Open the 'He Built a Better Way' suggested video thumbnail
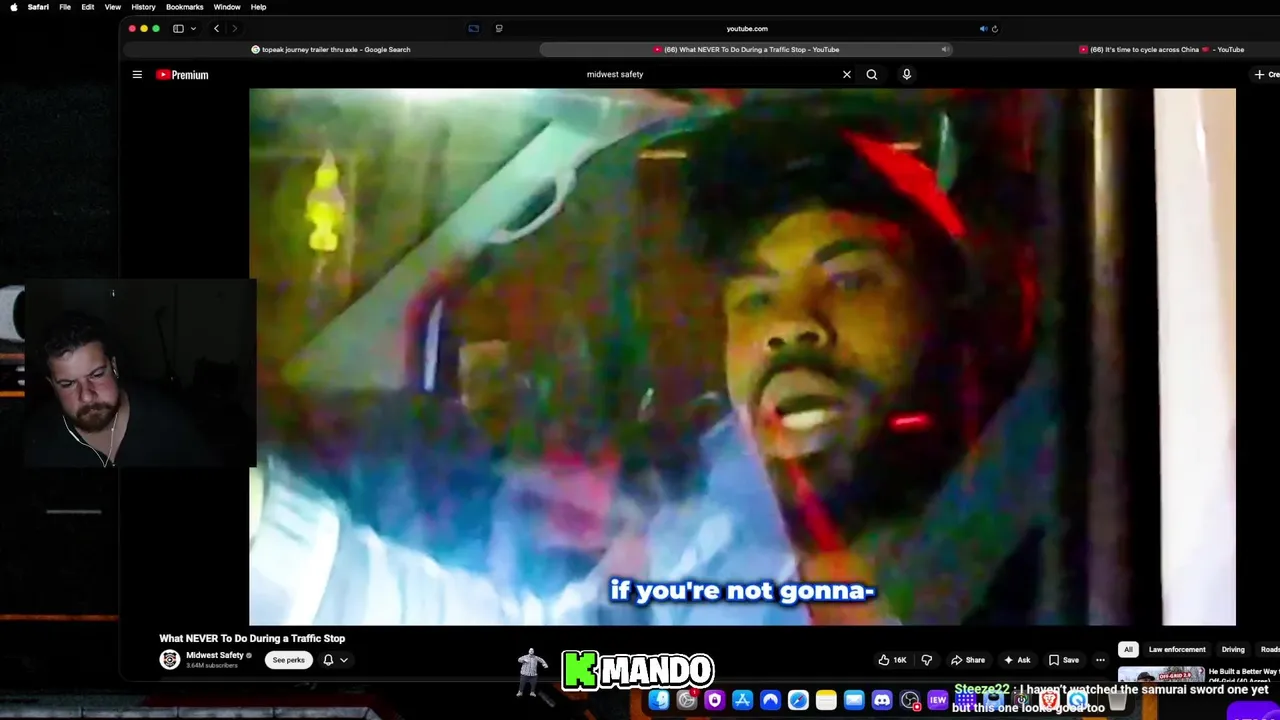 [x=1161, y=675]
